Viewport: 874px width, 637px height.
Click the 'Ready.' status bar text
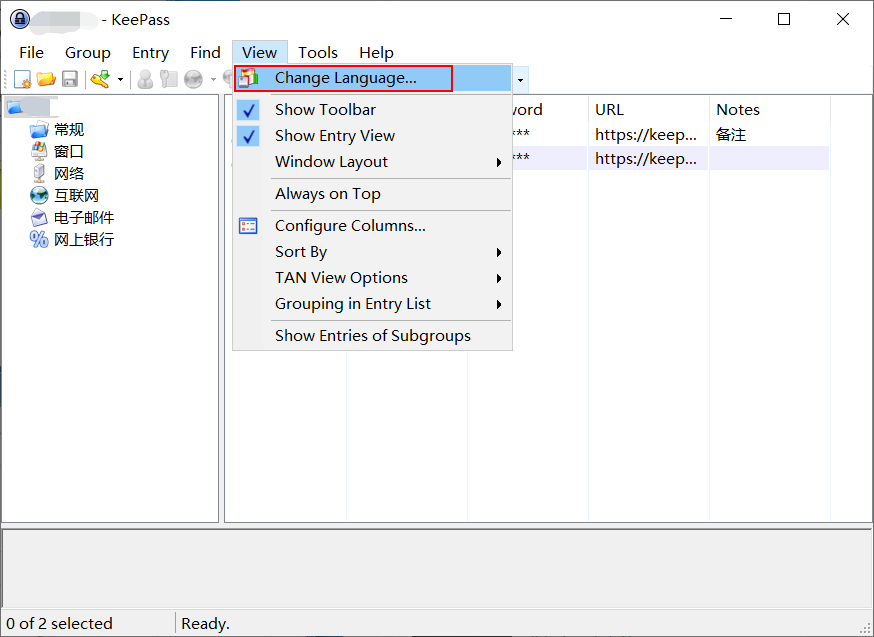point(205,623)
